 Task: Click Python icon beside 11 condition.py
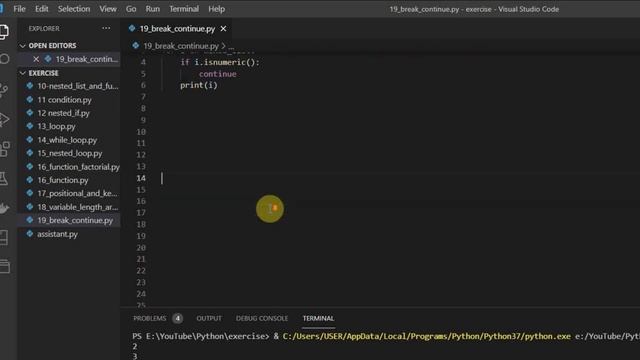click(x=30, y=99)
